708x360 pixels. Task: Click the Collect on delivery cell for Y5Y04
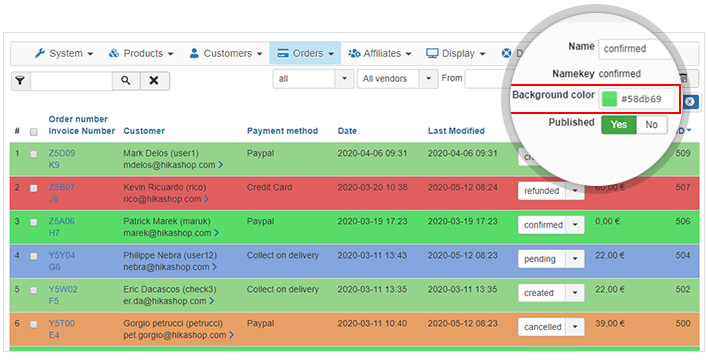click(283, 256)
